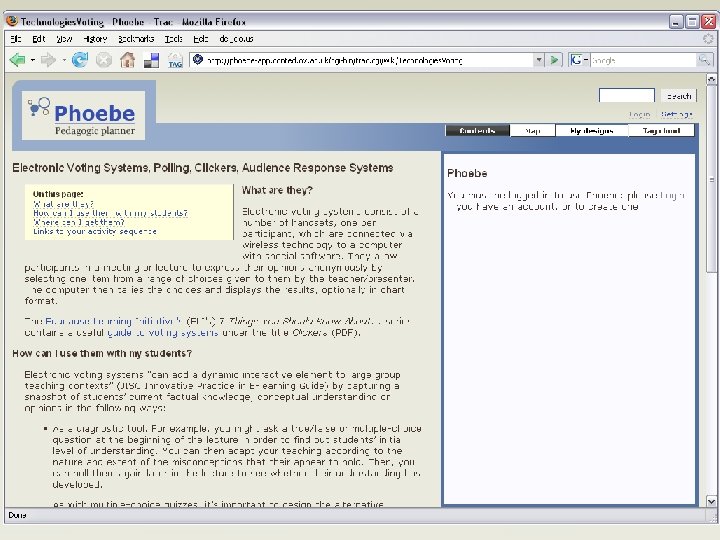Switch to the Tag cloud tab
720x540 pixels.
(661, 131)
